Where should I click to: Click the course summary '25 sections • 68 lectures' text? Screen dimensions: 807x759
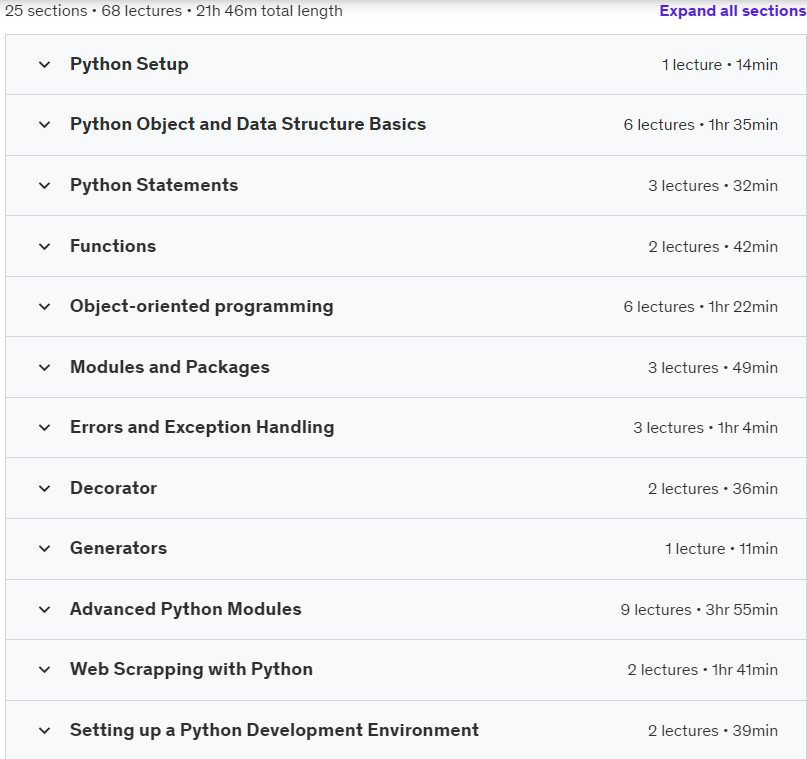click(x=93, y=11)
